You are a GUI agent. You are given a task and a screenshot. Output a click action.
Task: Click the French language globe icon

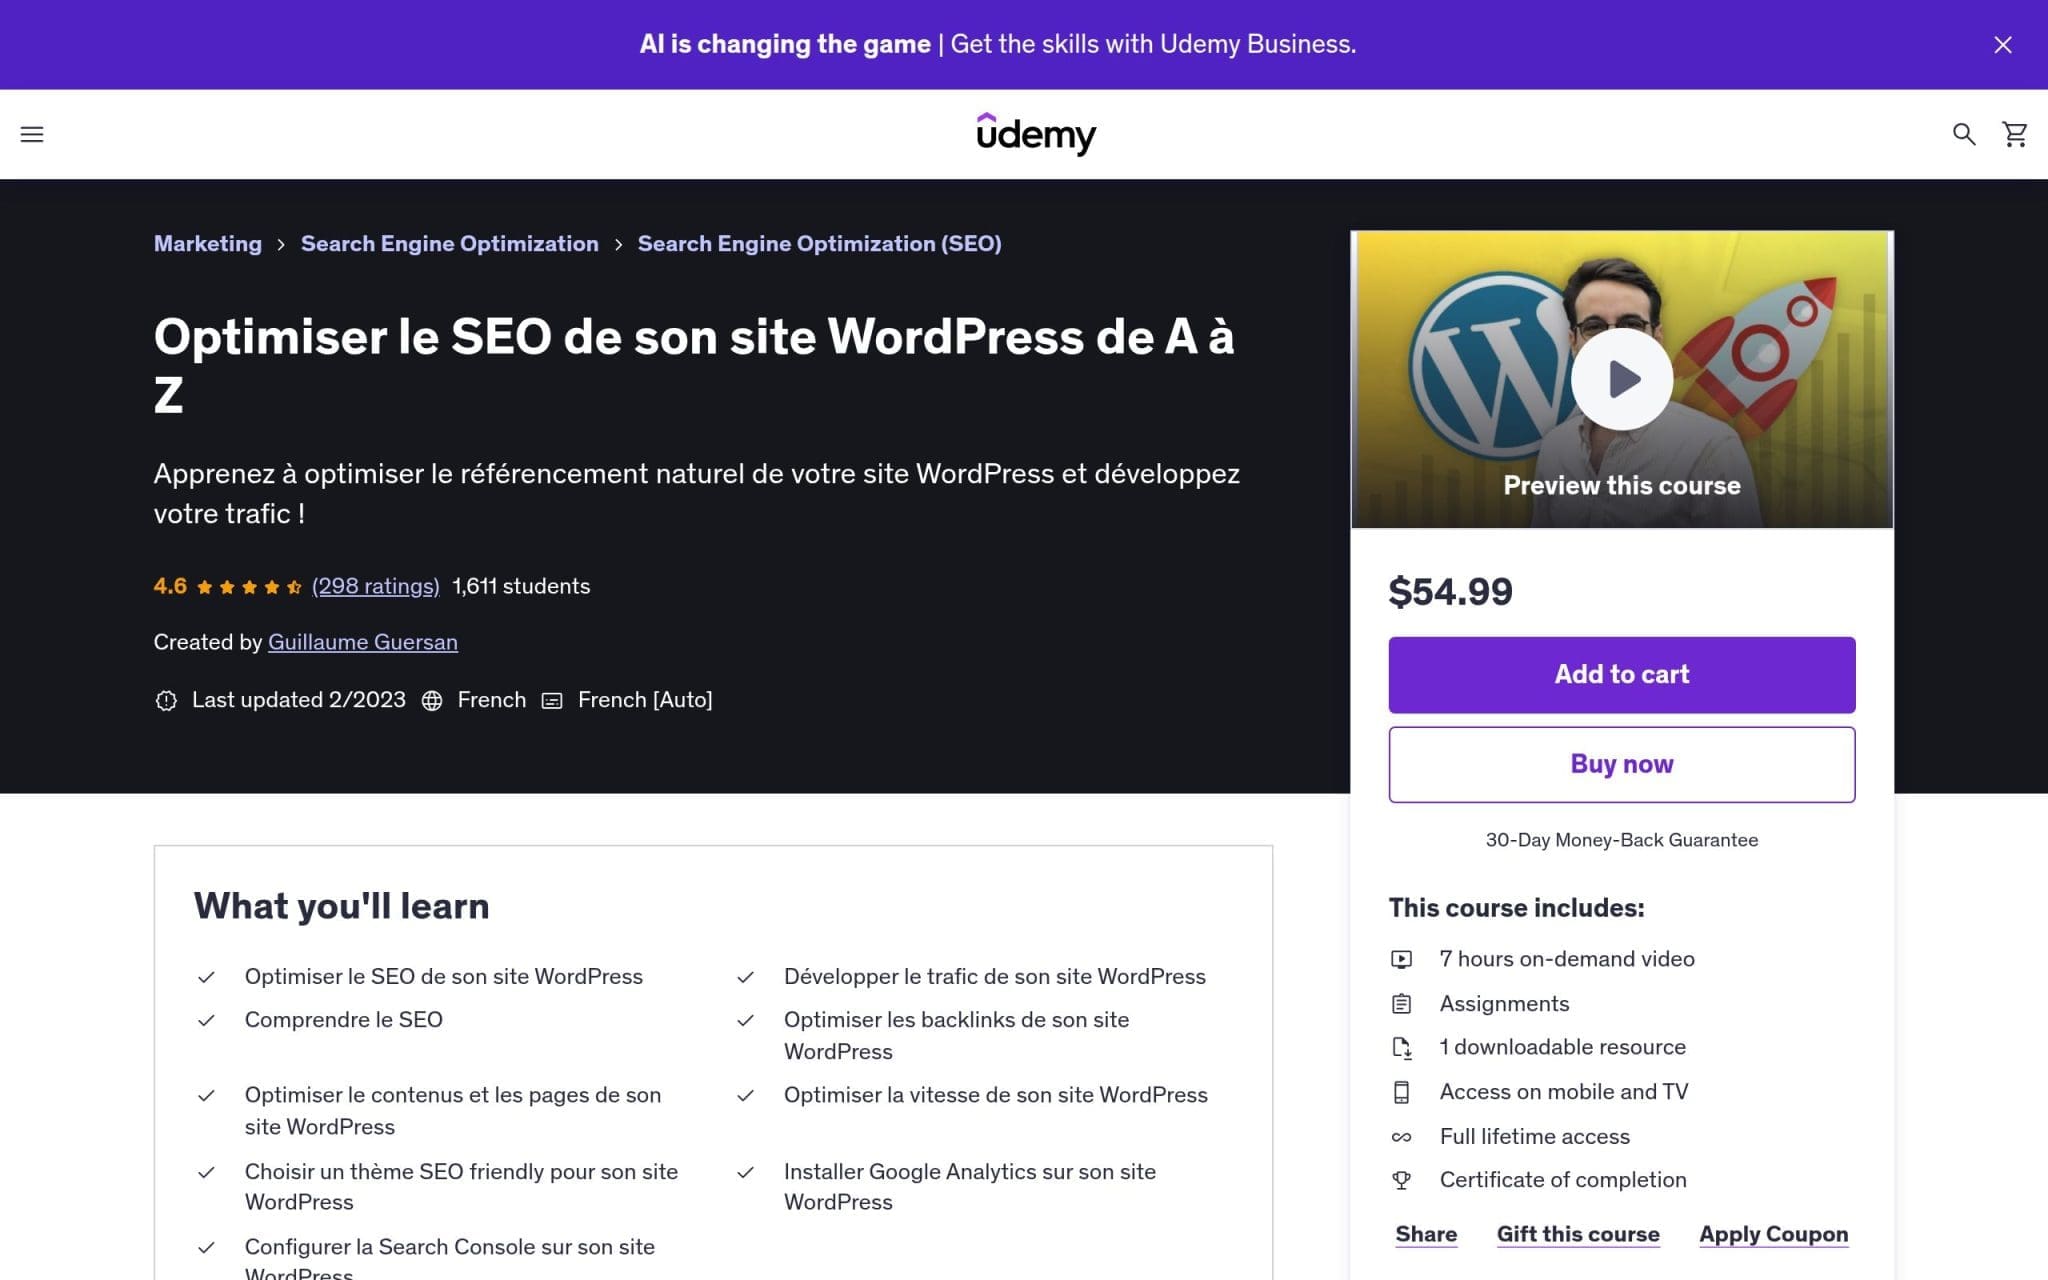pos(432,700)
